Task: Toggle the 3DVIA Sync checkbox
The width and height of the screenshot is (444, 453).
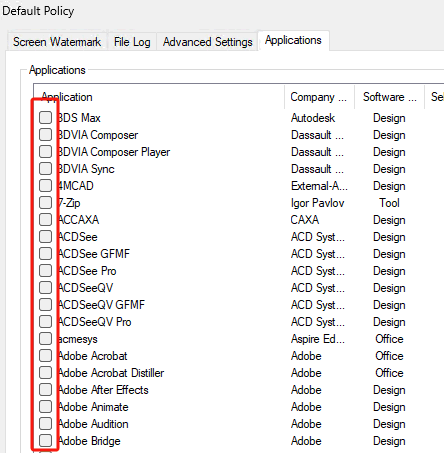Action: 45,168
